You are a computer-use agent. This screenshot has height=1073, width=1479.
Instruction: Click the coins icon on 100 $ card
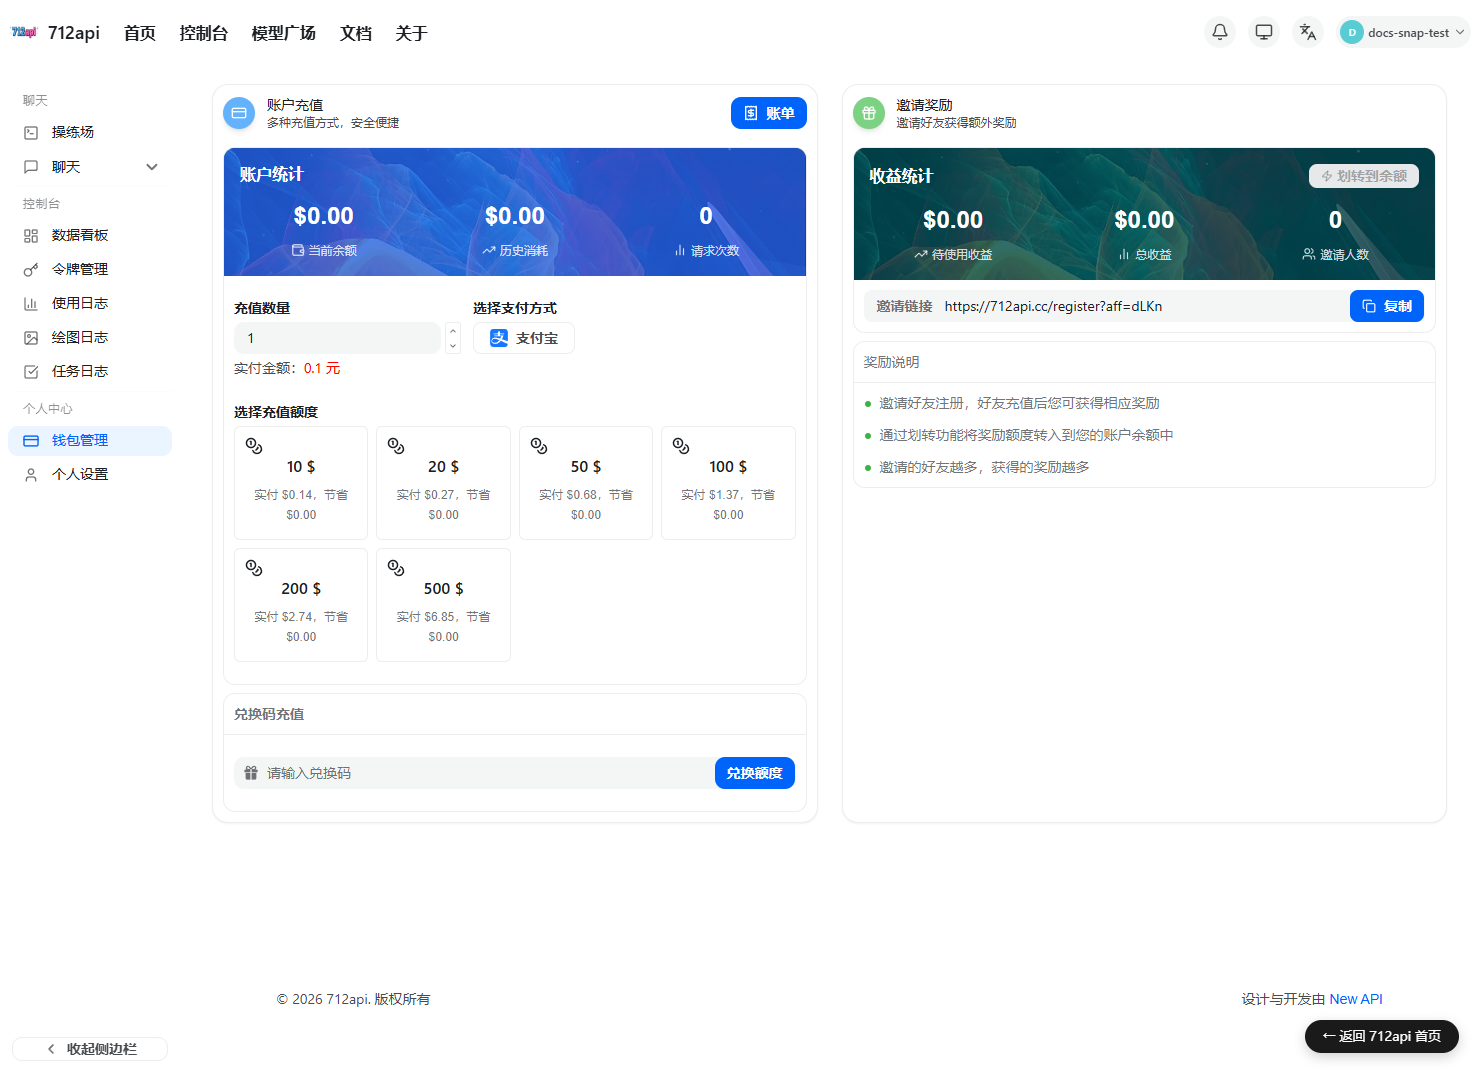tap(681, 446)
